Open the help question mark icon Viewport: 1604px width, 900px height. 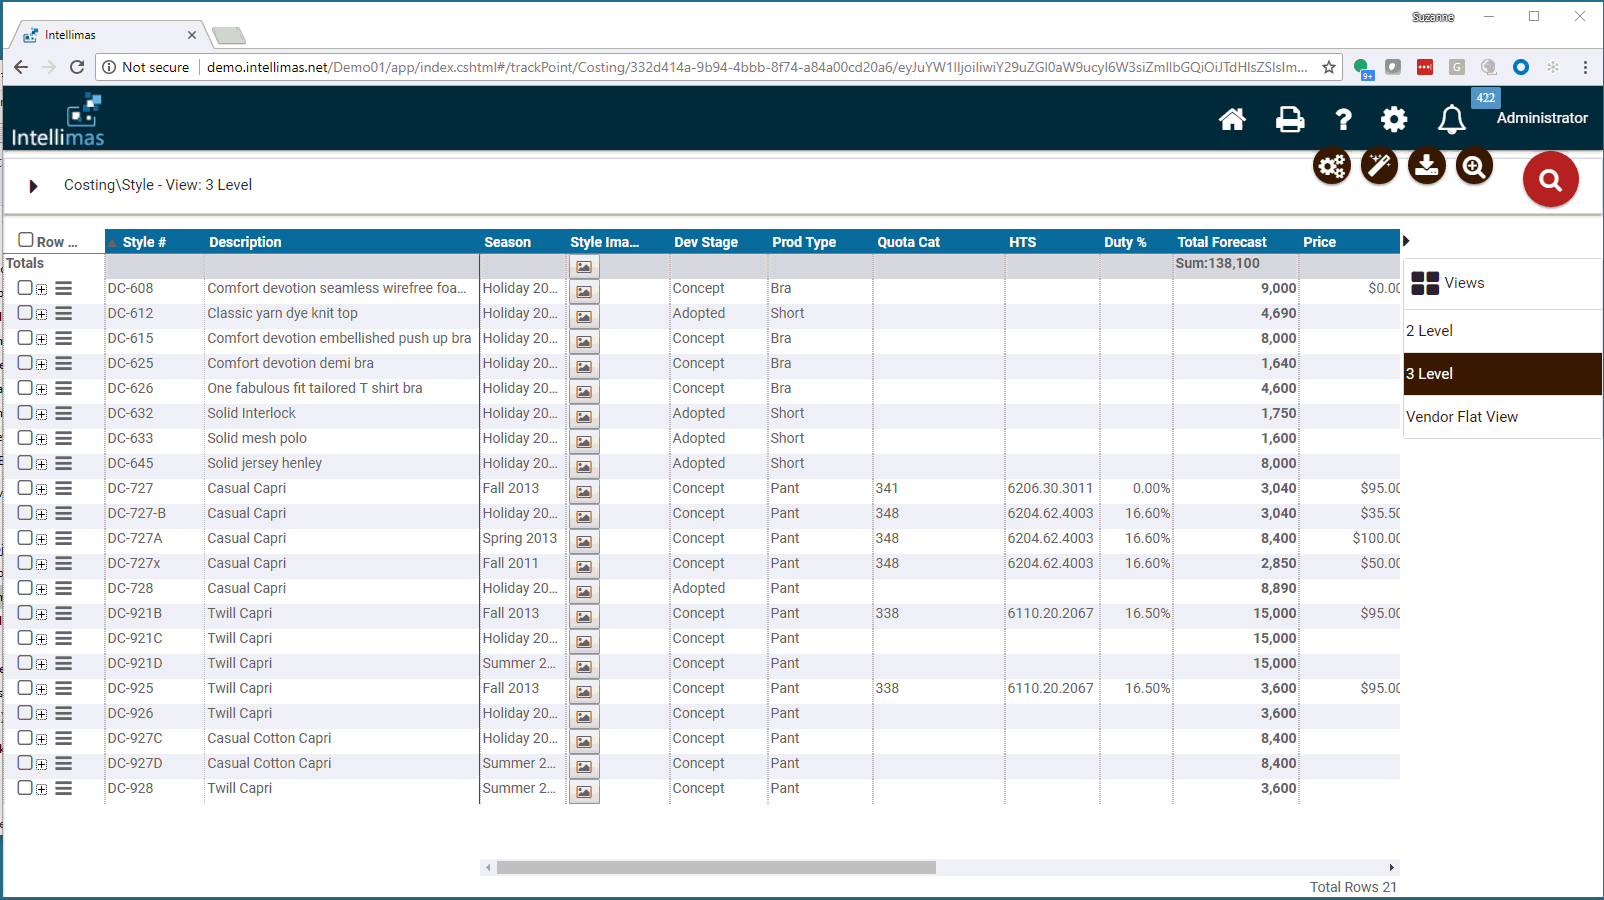point(1343,119)
